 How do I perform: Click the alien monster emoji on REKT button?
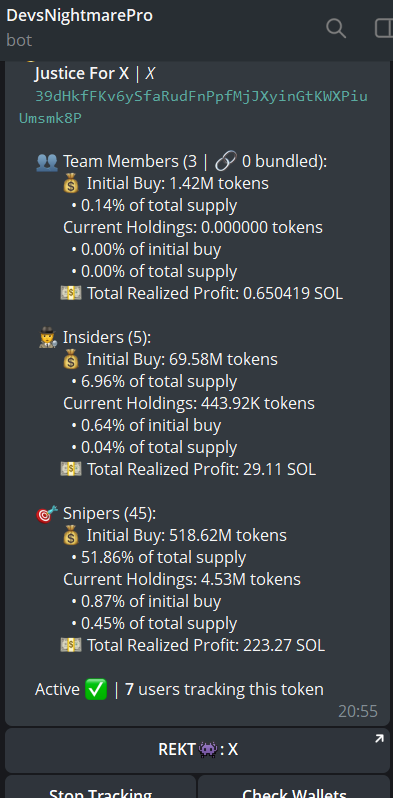208,750
